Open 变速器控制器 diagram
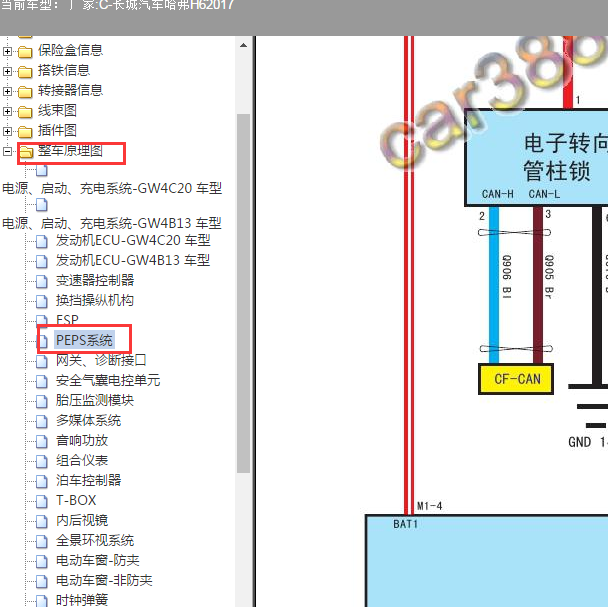The height and width of the screenshot is (607, 608). (95, 280)
